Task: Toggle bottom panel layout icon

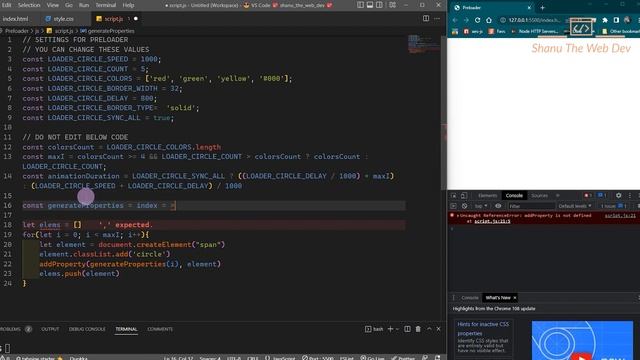Action: (370, 5)
